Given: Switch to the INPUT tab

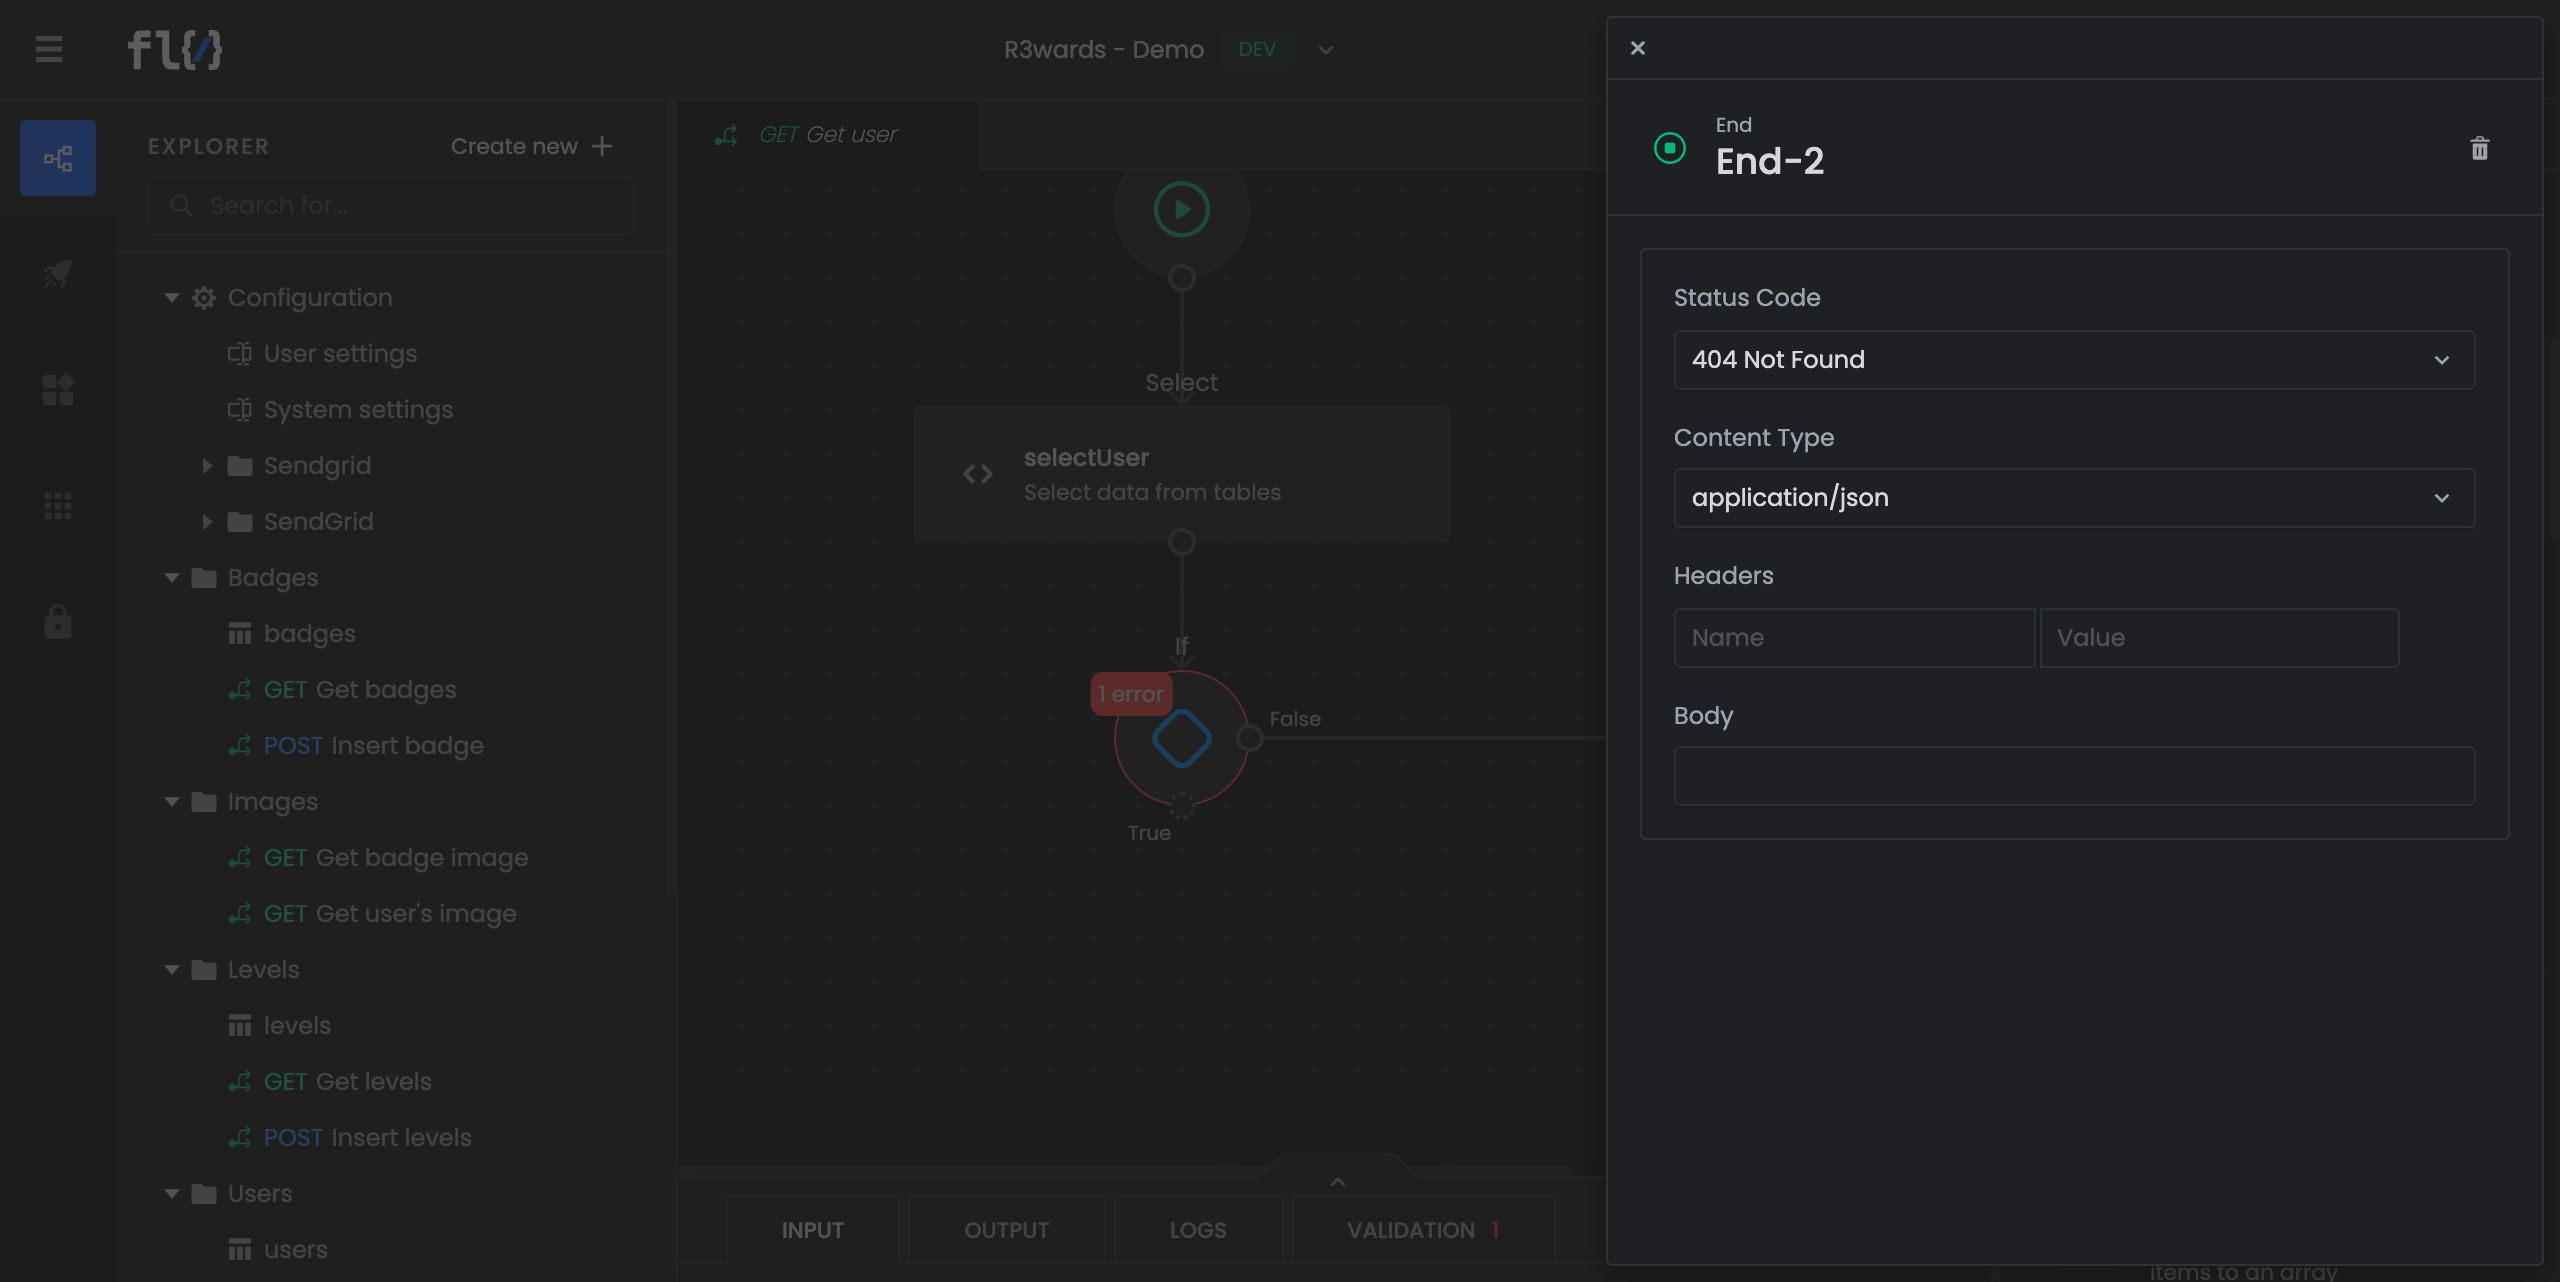Looking at the screenshot, I should 812,1230.
